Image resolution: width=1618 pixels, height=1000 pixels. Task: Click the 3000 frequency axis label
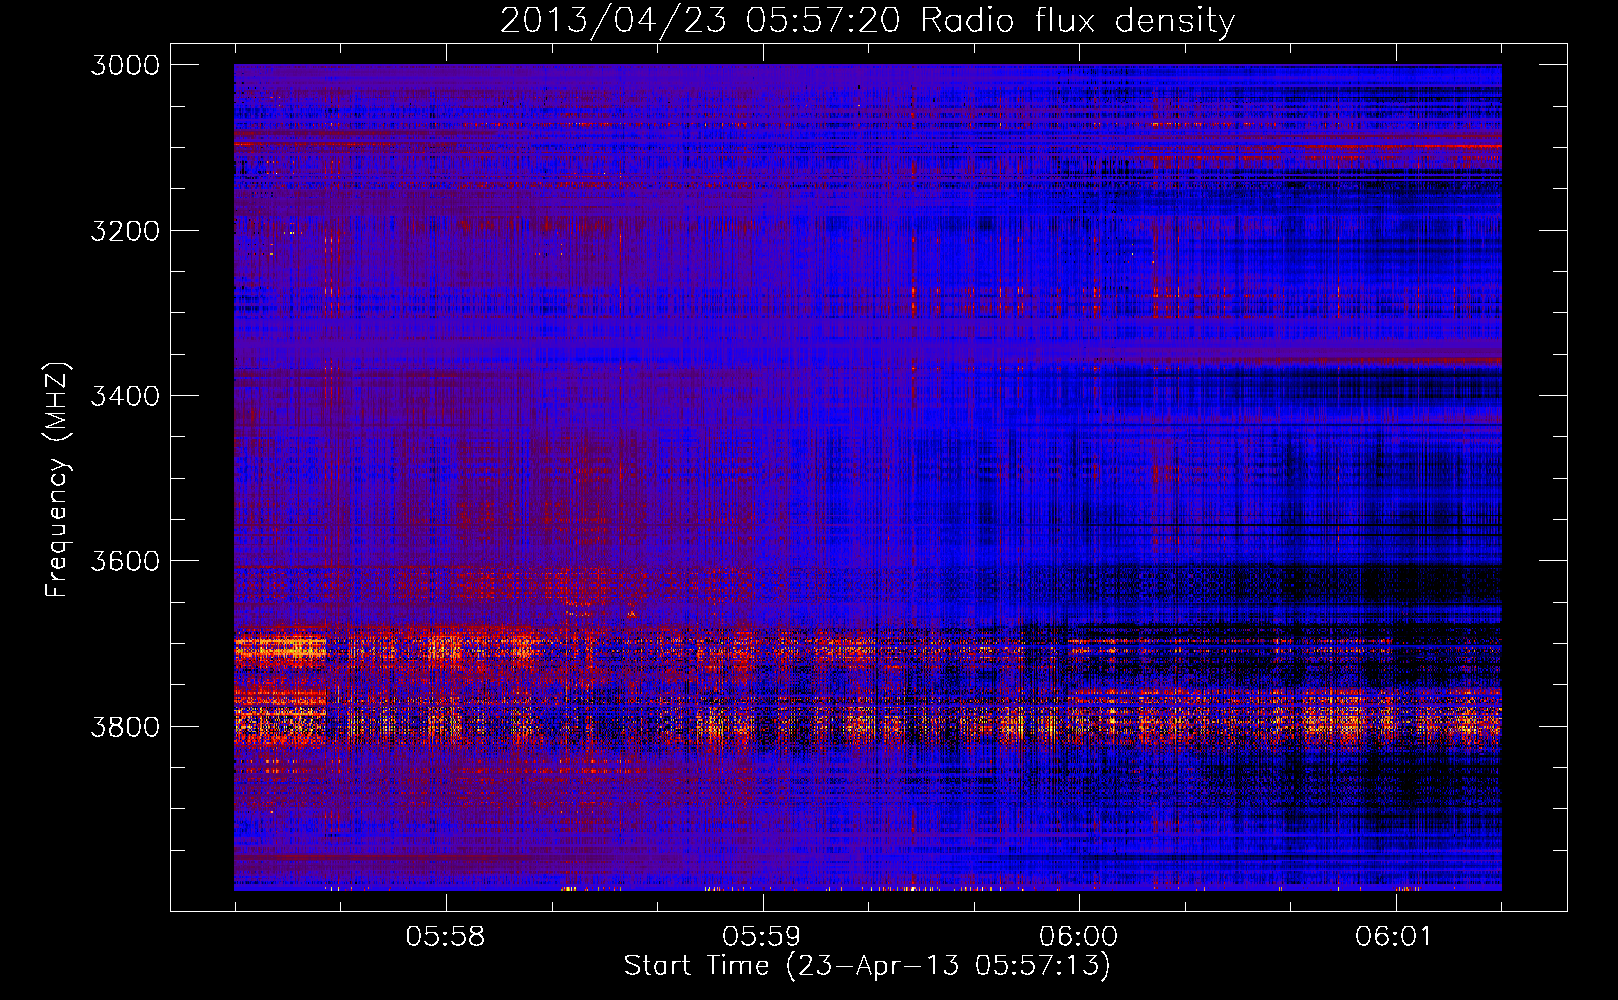pyautogui.click(x=125, y=65)
